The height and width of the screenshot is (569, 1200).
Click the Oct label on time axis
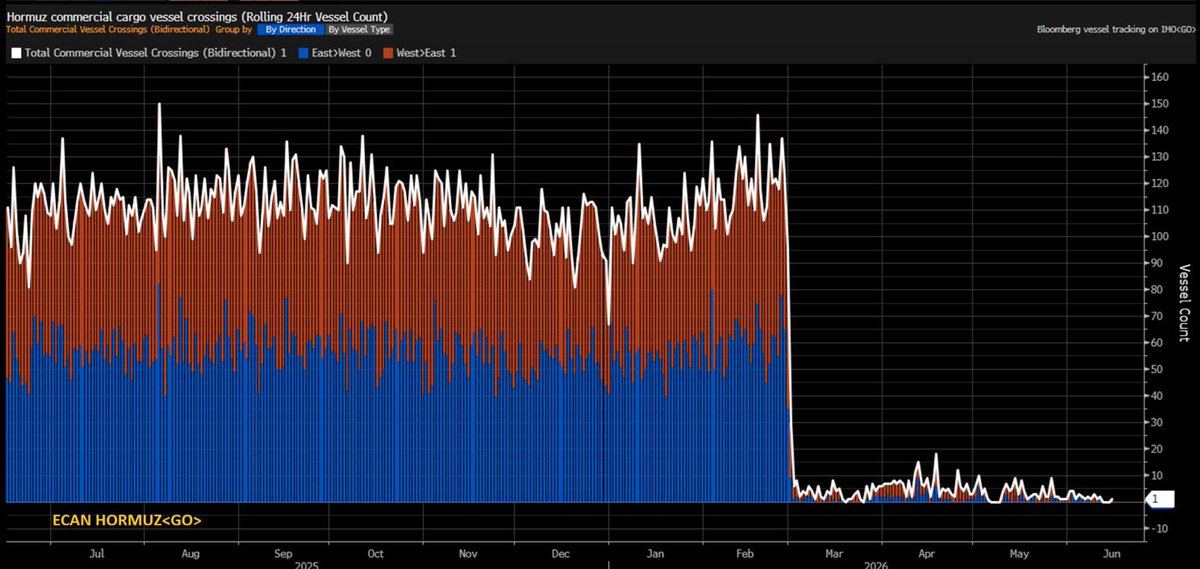click(x=375, y=552)
